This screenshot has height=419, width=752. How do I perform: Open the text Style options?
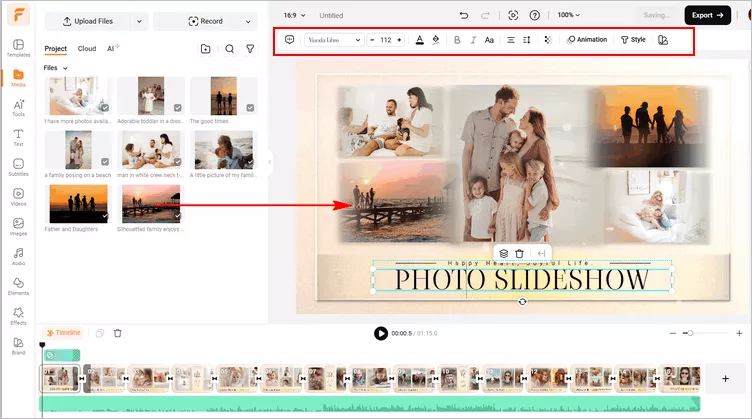(x=633, y=40)
